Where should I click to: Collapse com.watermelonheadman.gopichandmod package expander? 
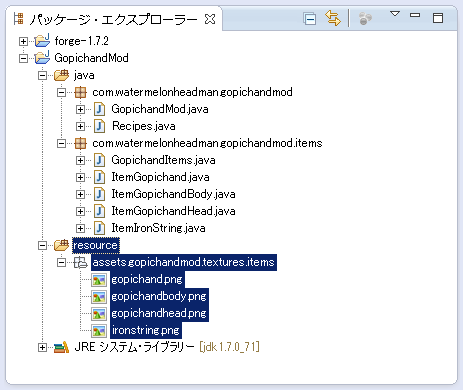(x=61, y=92)
